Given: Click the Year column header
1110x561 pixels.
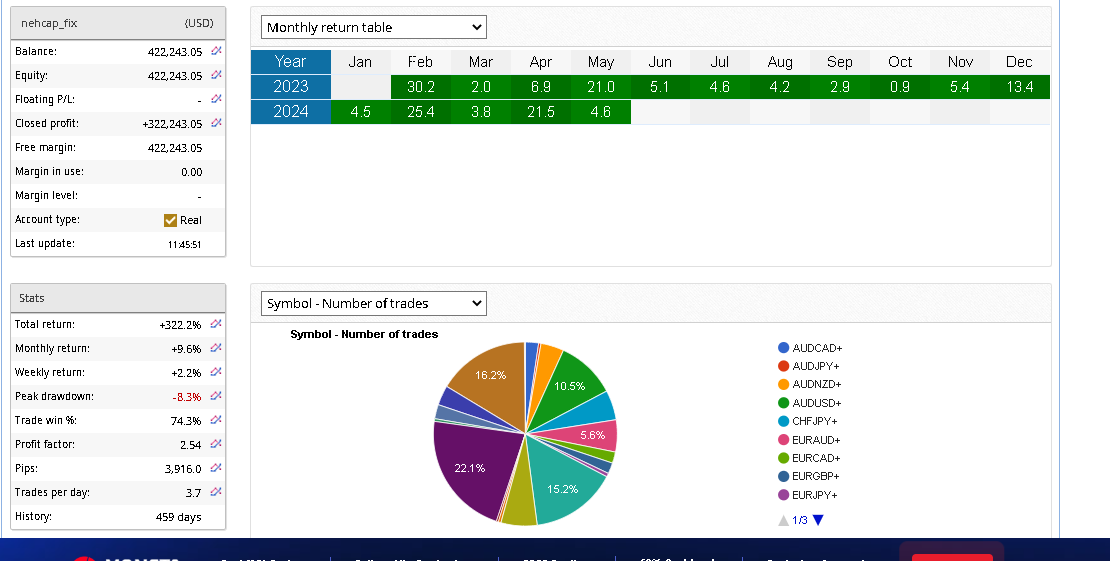Looking at the screenshot, I should click(290, 62).
